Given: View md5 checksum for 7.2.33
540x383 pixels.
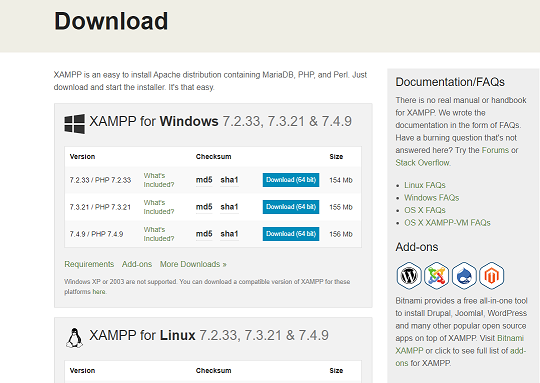Looking at the screenshot, I should [204, 180].
